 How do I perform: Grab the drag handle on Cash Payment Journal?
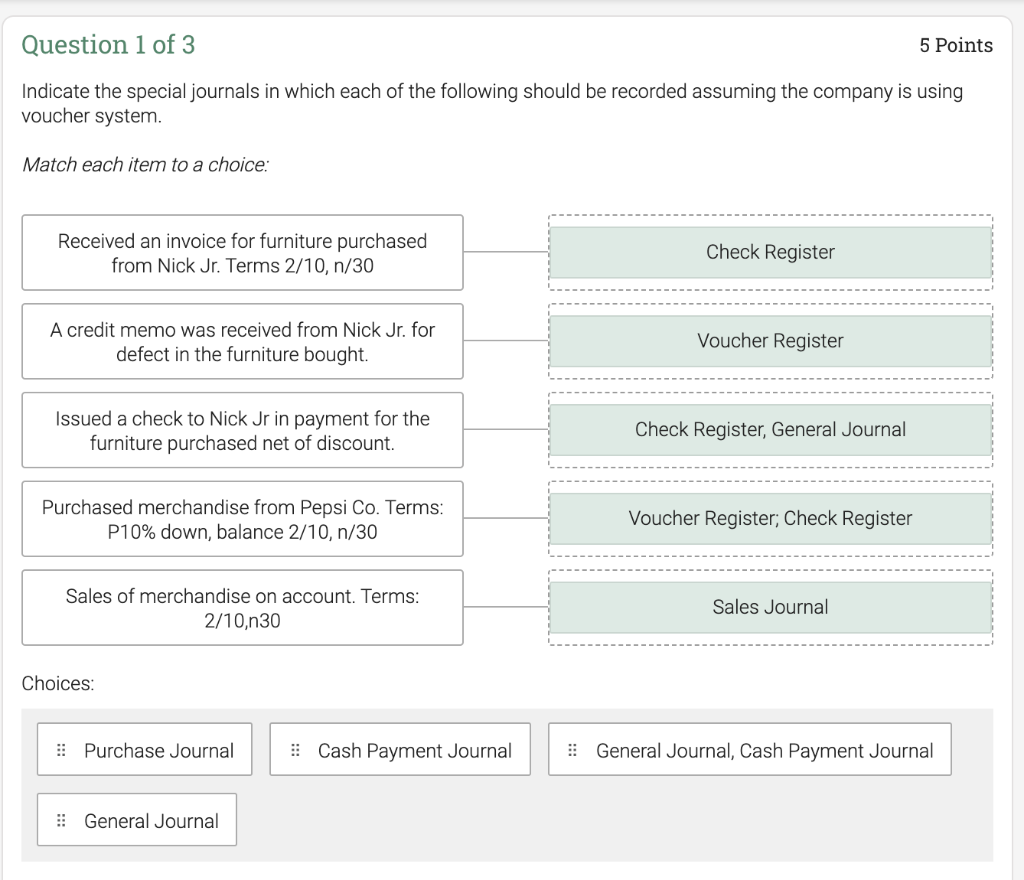click(x=295, y=750)
